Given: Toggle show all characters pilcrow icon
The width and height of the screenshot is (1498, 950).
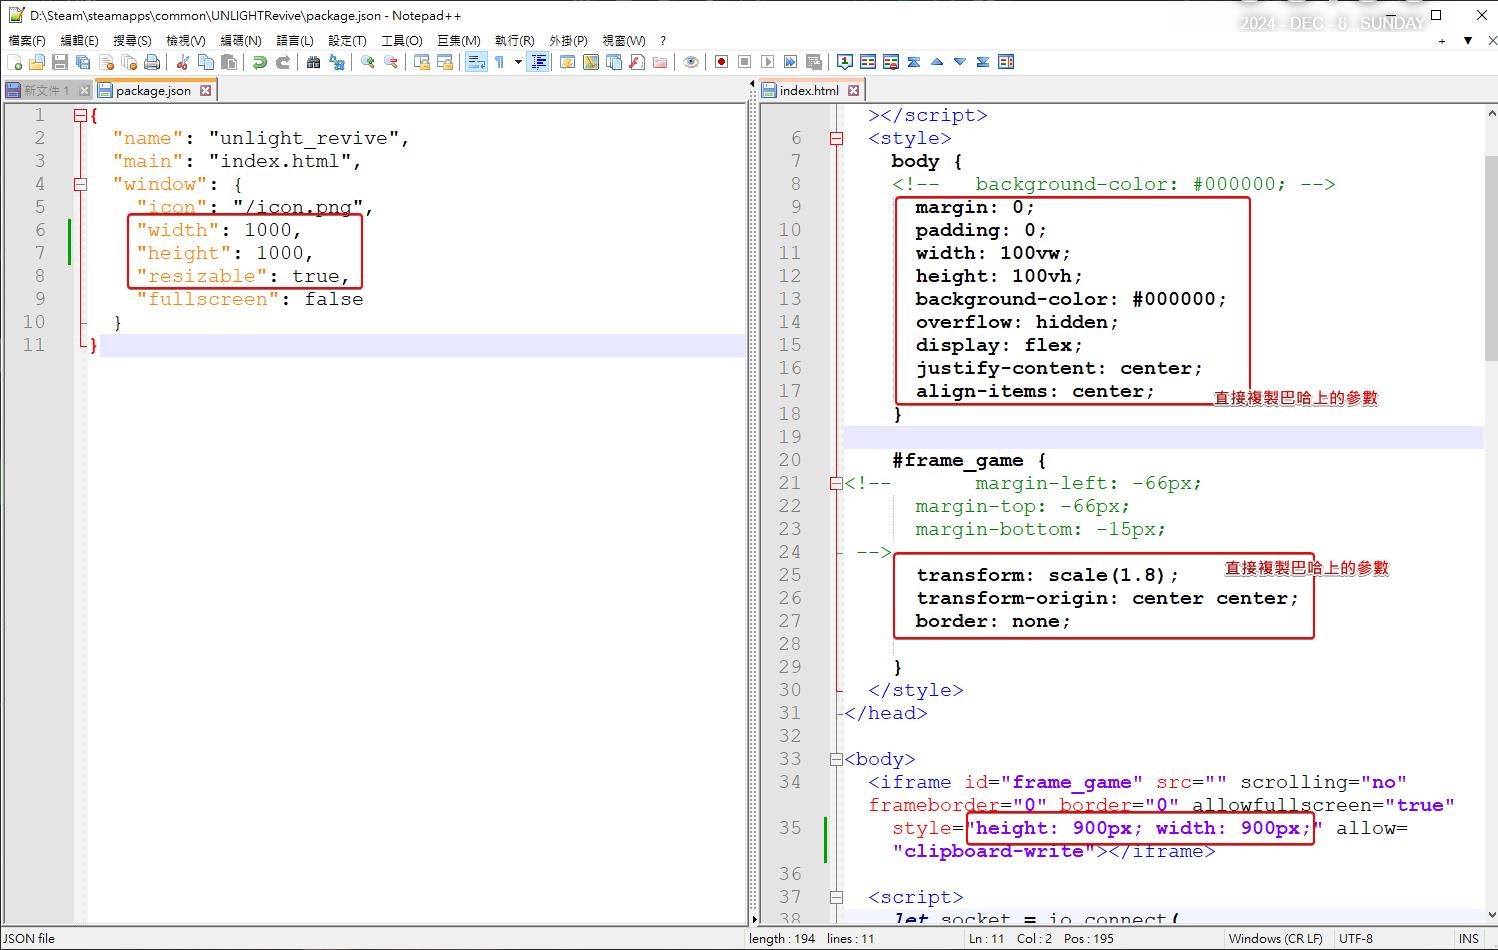Looking at the screenshot, I should (499, 62).
